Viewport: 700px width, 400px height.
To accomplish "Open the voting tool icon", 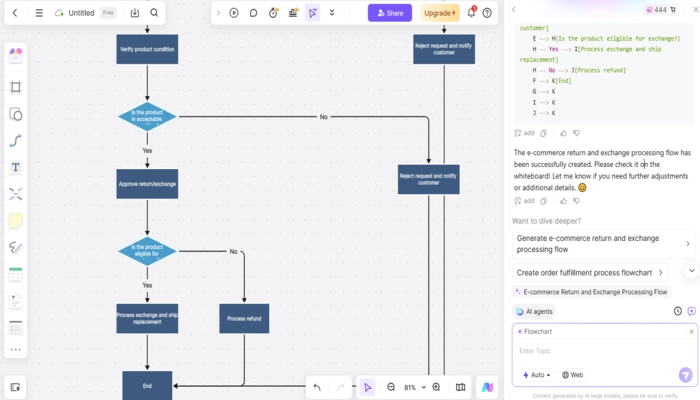I will 293,13.
